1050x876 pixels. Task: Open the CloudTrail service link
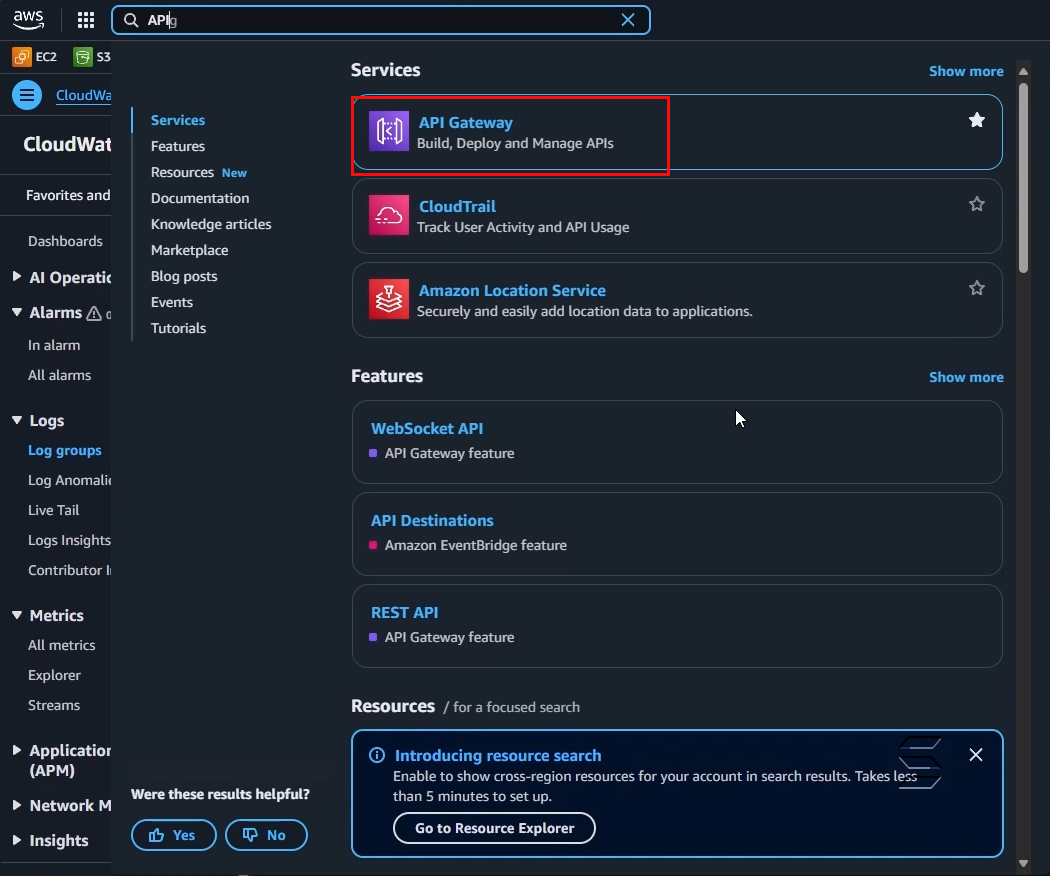click(x=457, y=206)
